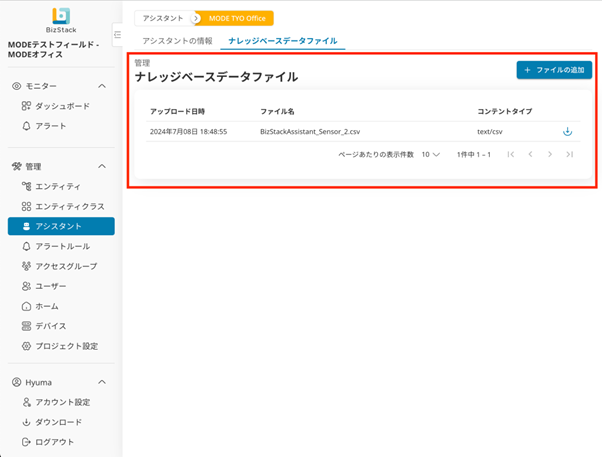Open プロジェクト設定 page
Viewport: 602px width, 457px height.
[60, 346]
